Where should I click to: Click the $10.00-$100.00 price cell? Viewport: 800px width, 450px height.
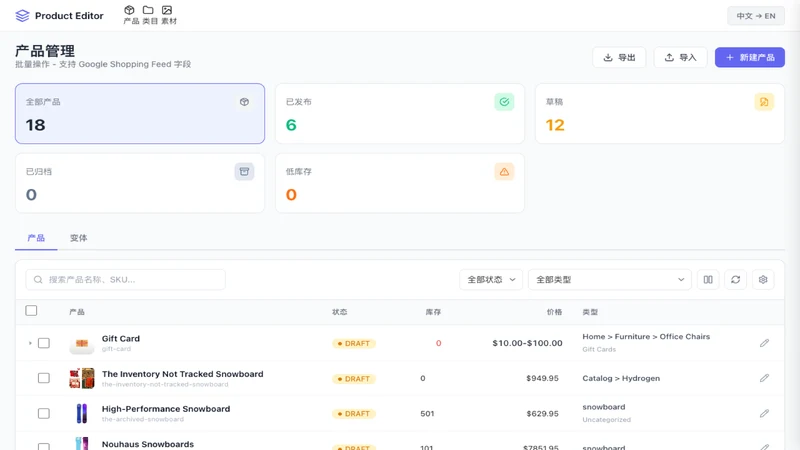click(527, 343)
